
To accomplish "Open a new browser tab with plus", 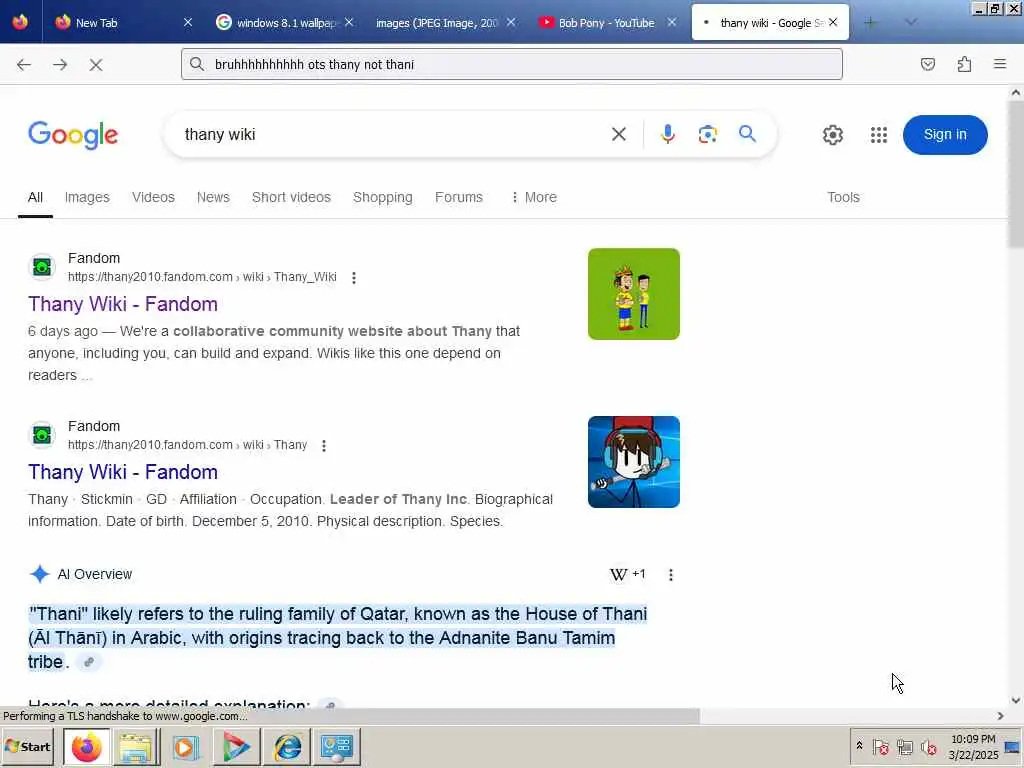I will tap(870, 22).
